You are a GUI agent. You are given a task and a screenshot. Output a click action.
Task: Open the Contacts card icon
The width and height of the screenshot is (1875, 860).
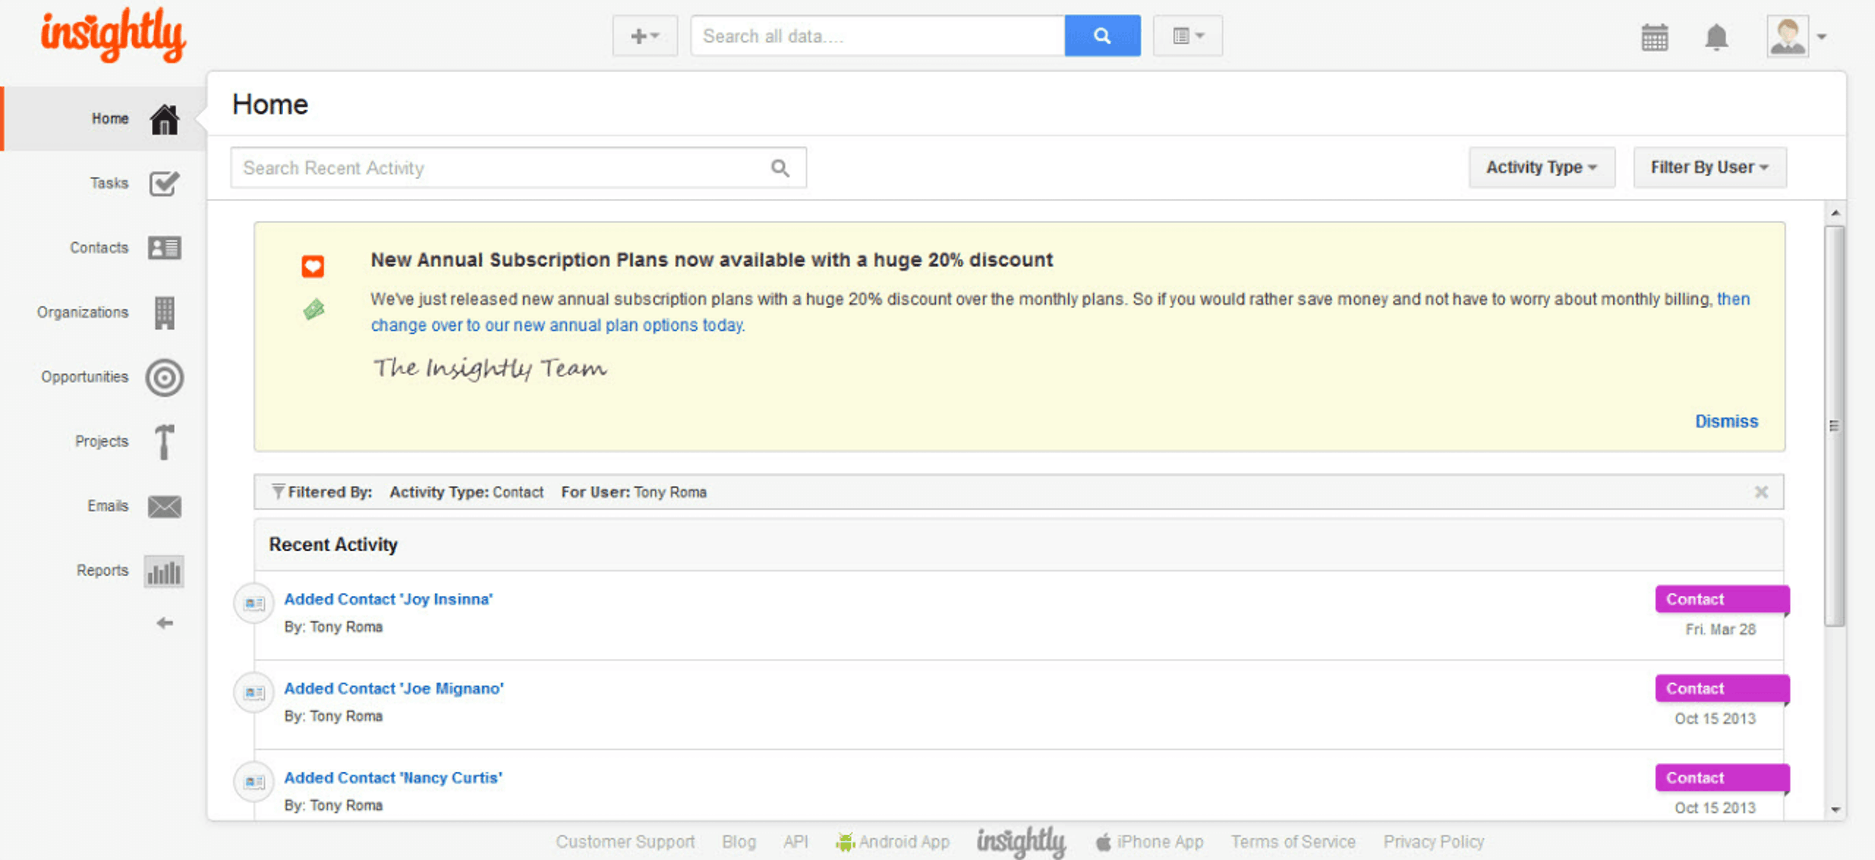tap(164, 248)
